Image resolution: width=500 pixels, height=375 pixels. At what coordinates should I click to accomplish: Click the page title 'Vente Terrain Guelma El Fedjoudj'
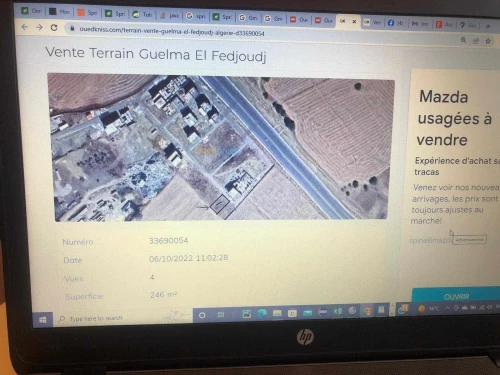point(156,54)
